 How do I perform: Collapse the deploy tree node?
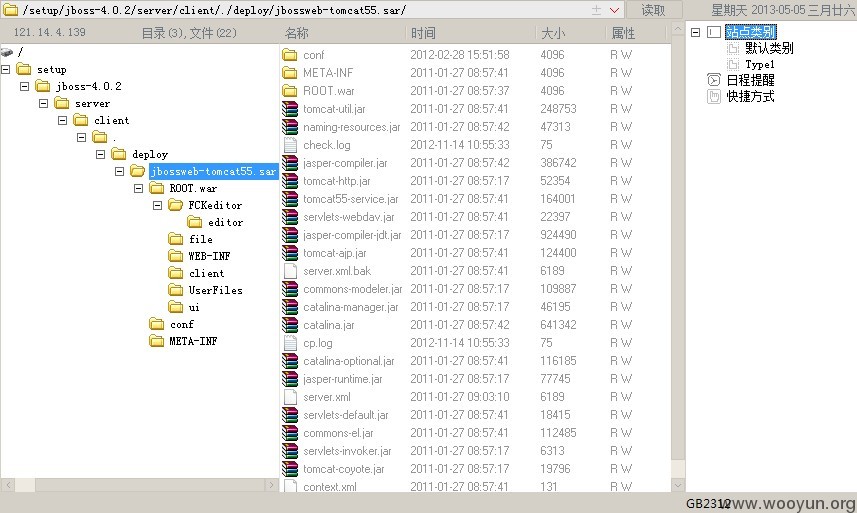[x=100, y=155]
